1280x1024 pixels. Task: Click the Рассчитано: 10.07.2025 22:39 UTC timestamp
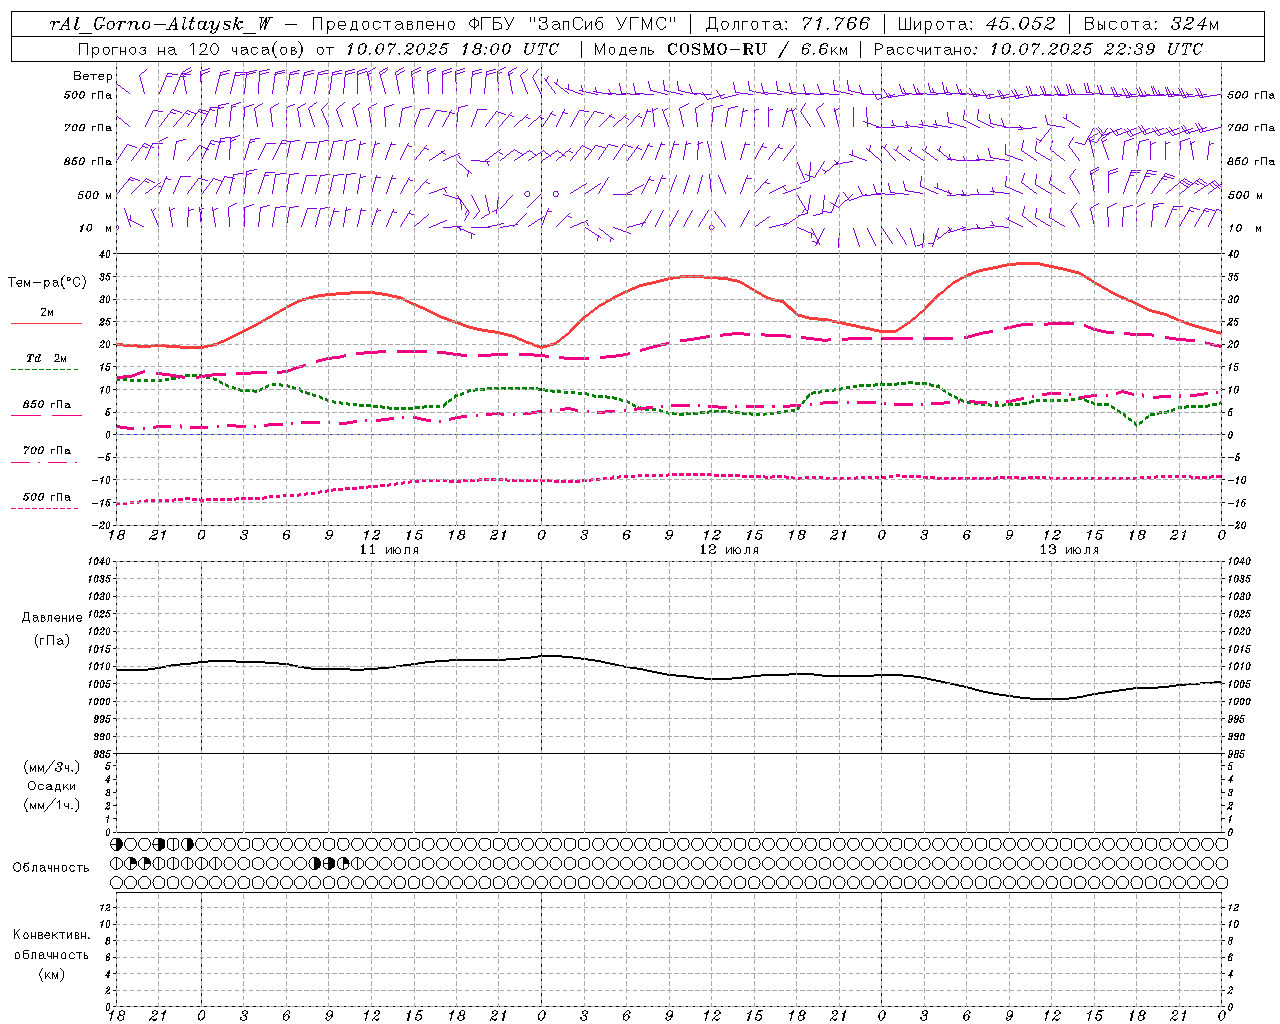(1038, 49)
